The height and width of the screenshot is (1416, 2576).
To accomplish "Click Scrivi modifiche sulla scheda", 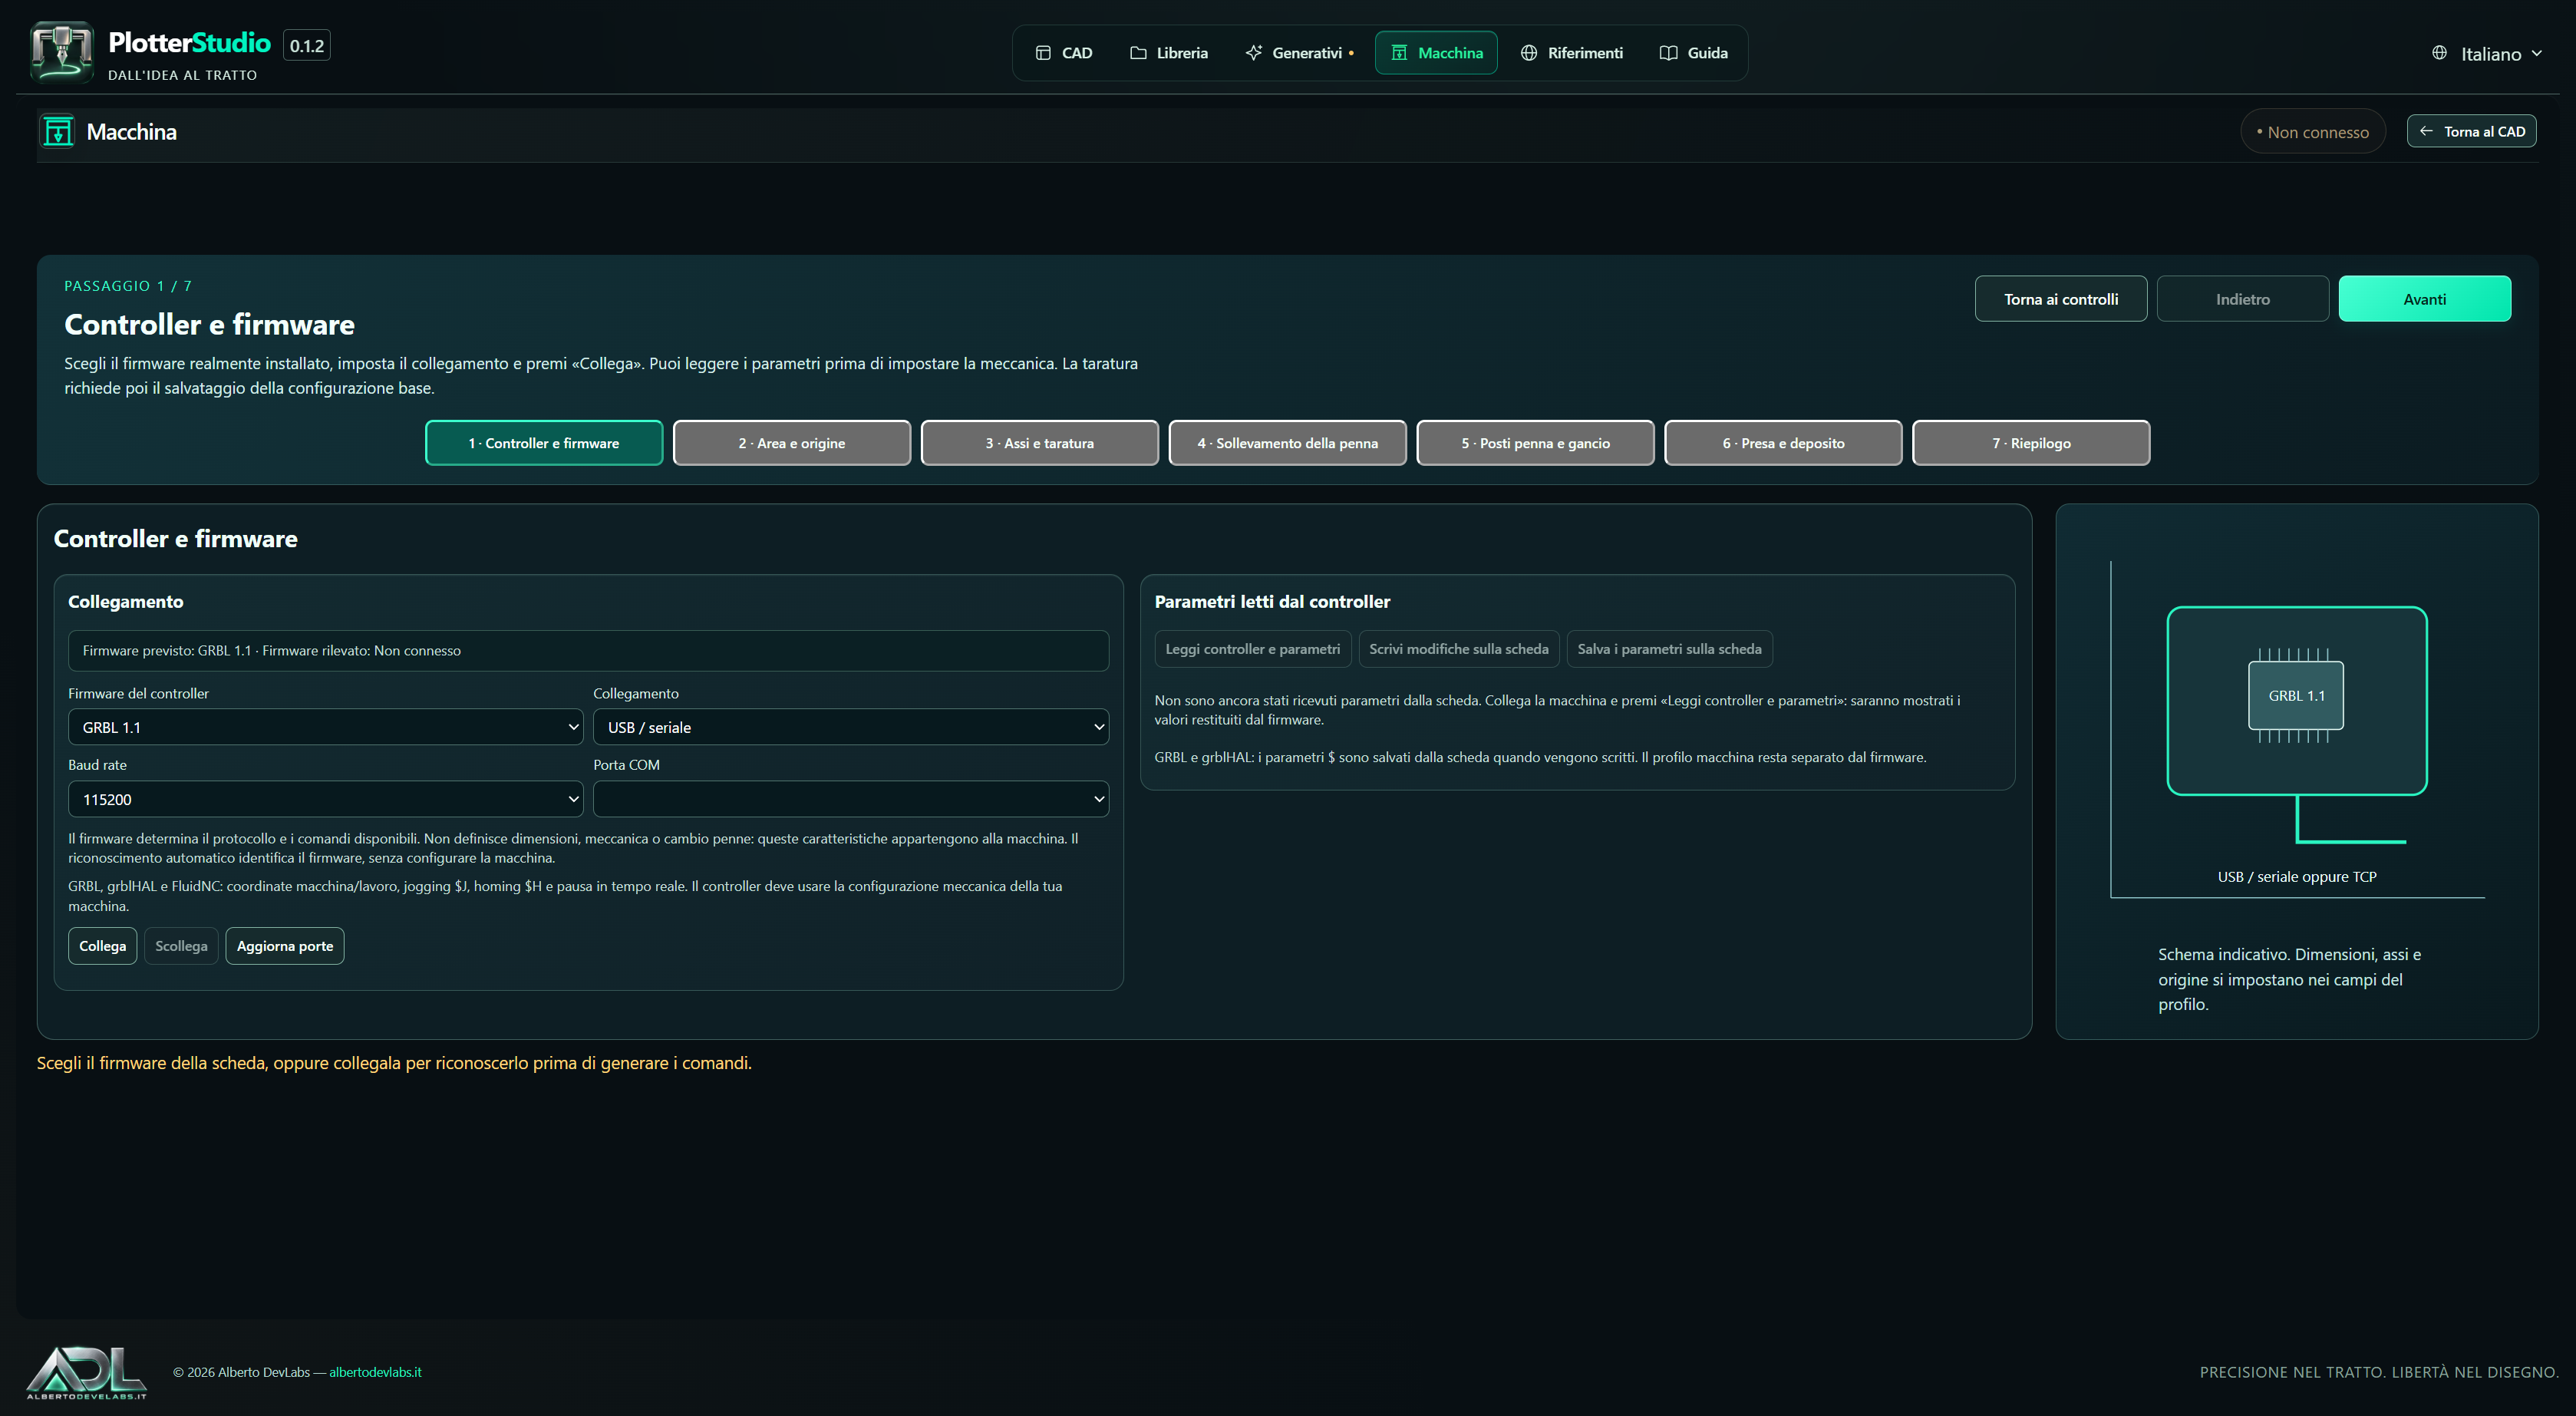I will click(1459, 649).
